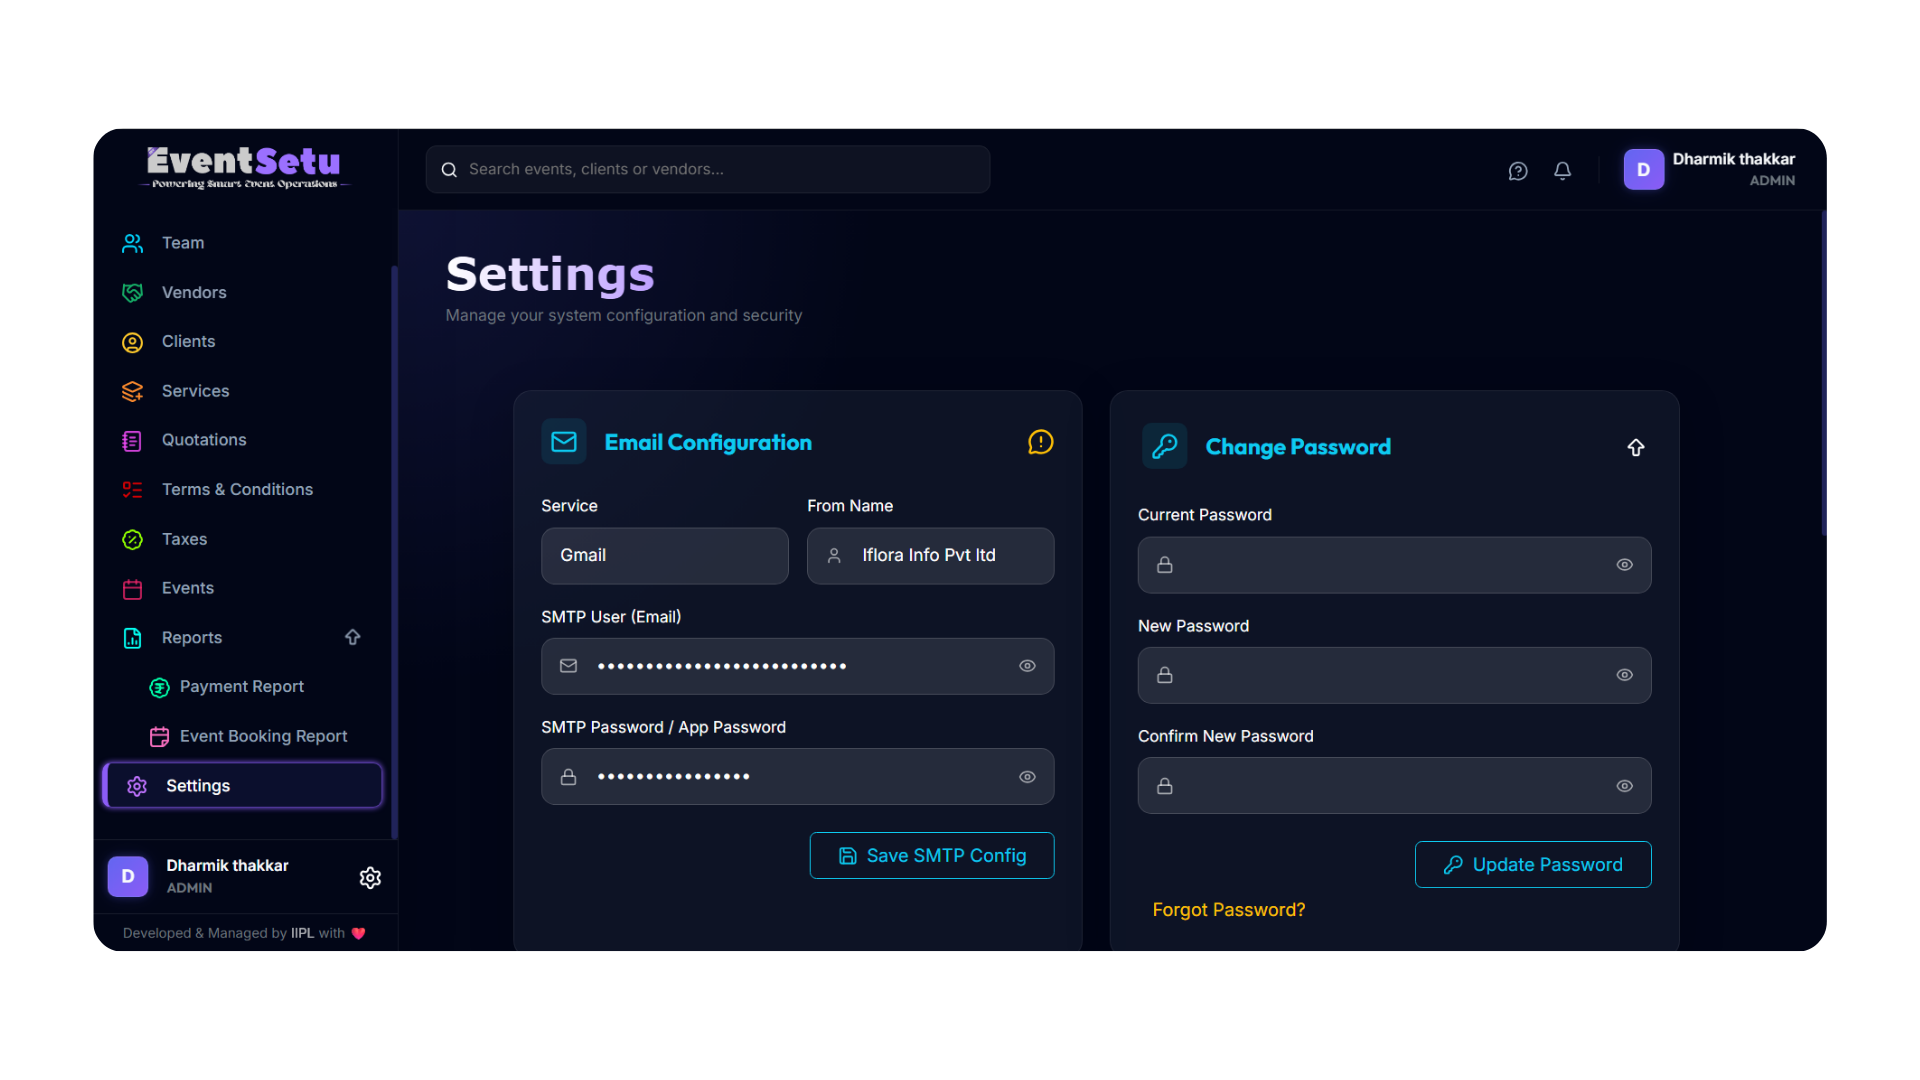Open Quotations section

(243, 440)
